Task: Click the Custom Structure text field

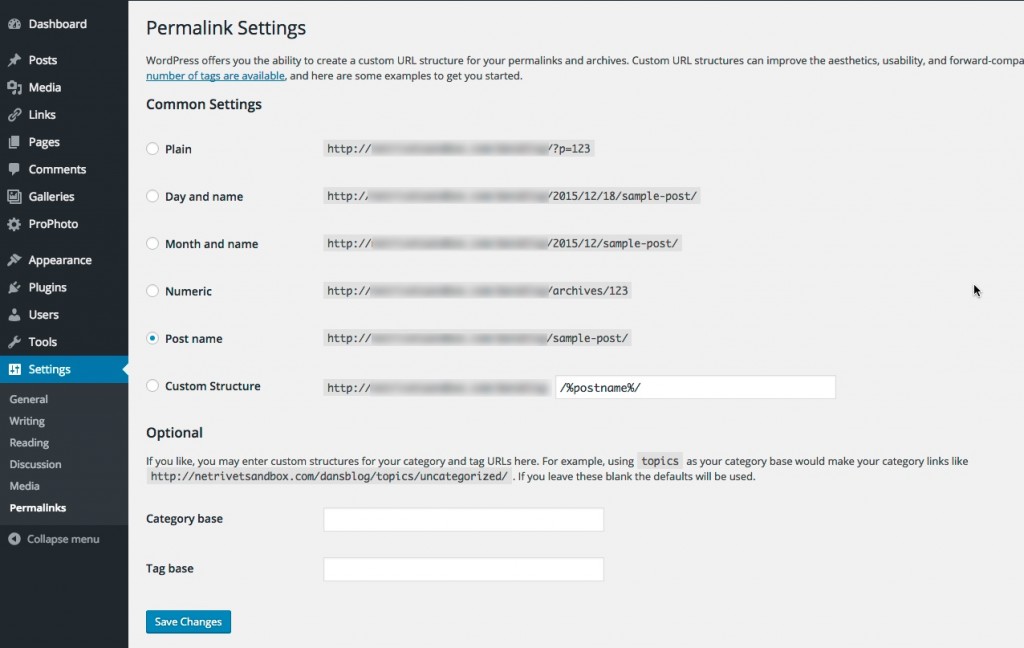Action: (696, 387)
